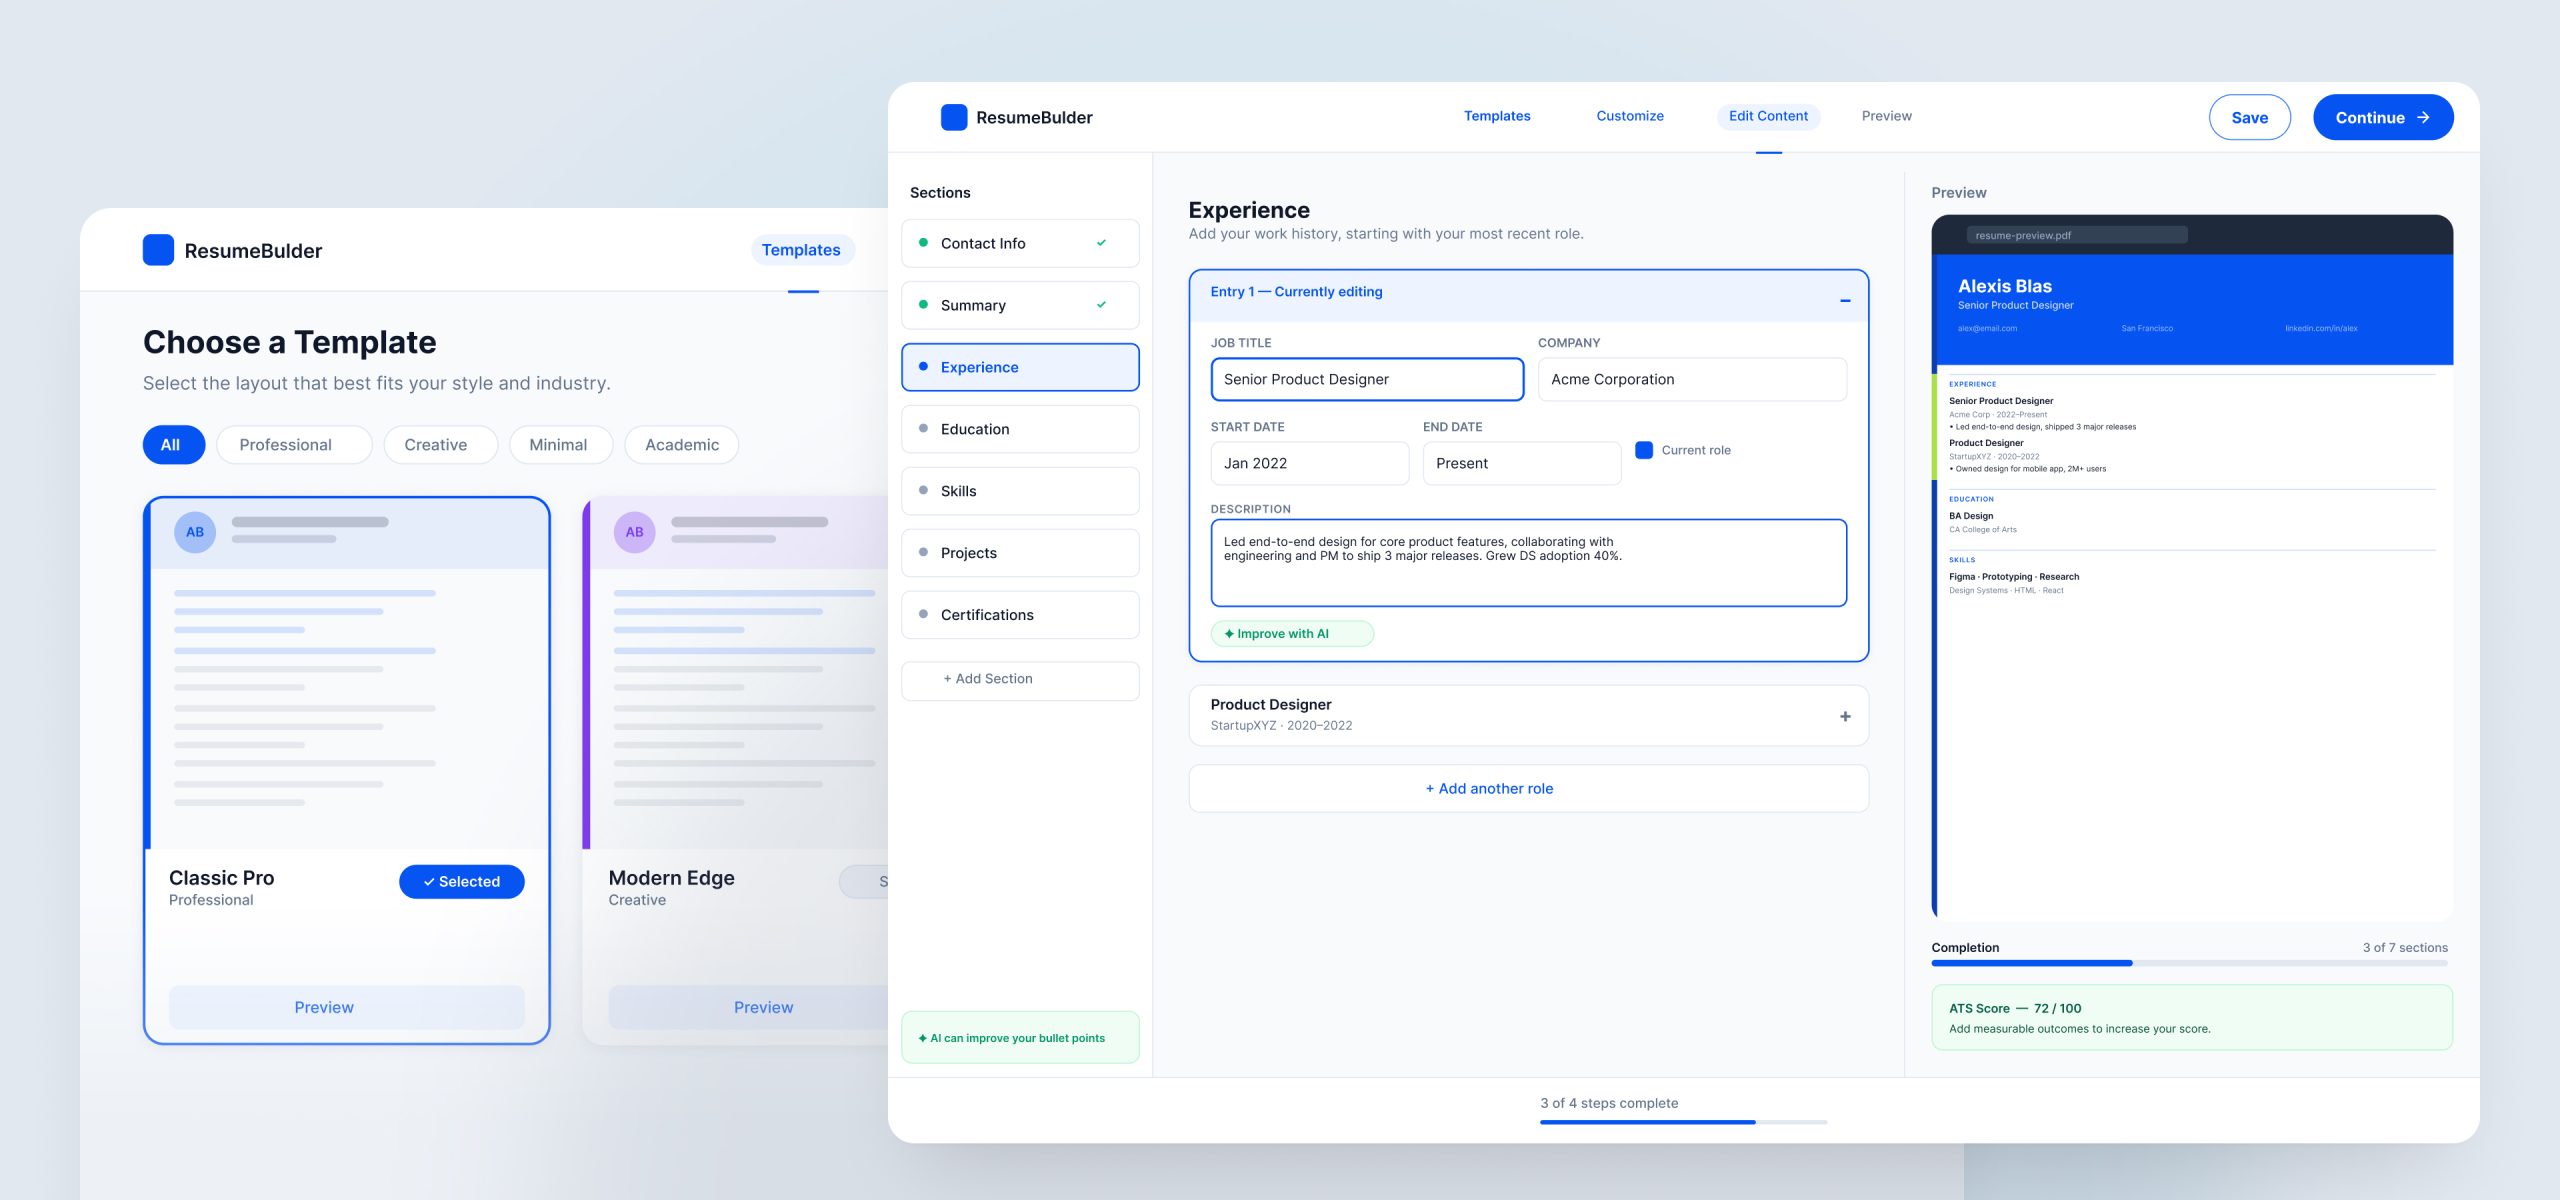Image resolution: width=2560 pixels, height=1200 pixels.
Task: Open the Skills section
Action: tap(1020, 491)
